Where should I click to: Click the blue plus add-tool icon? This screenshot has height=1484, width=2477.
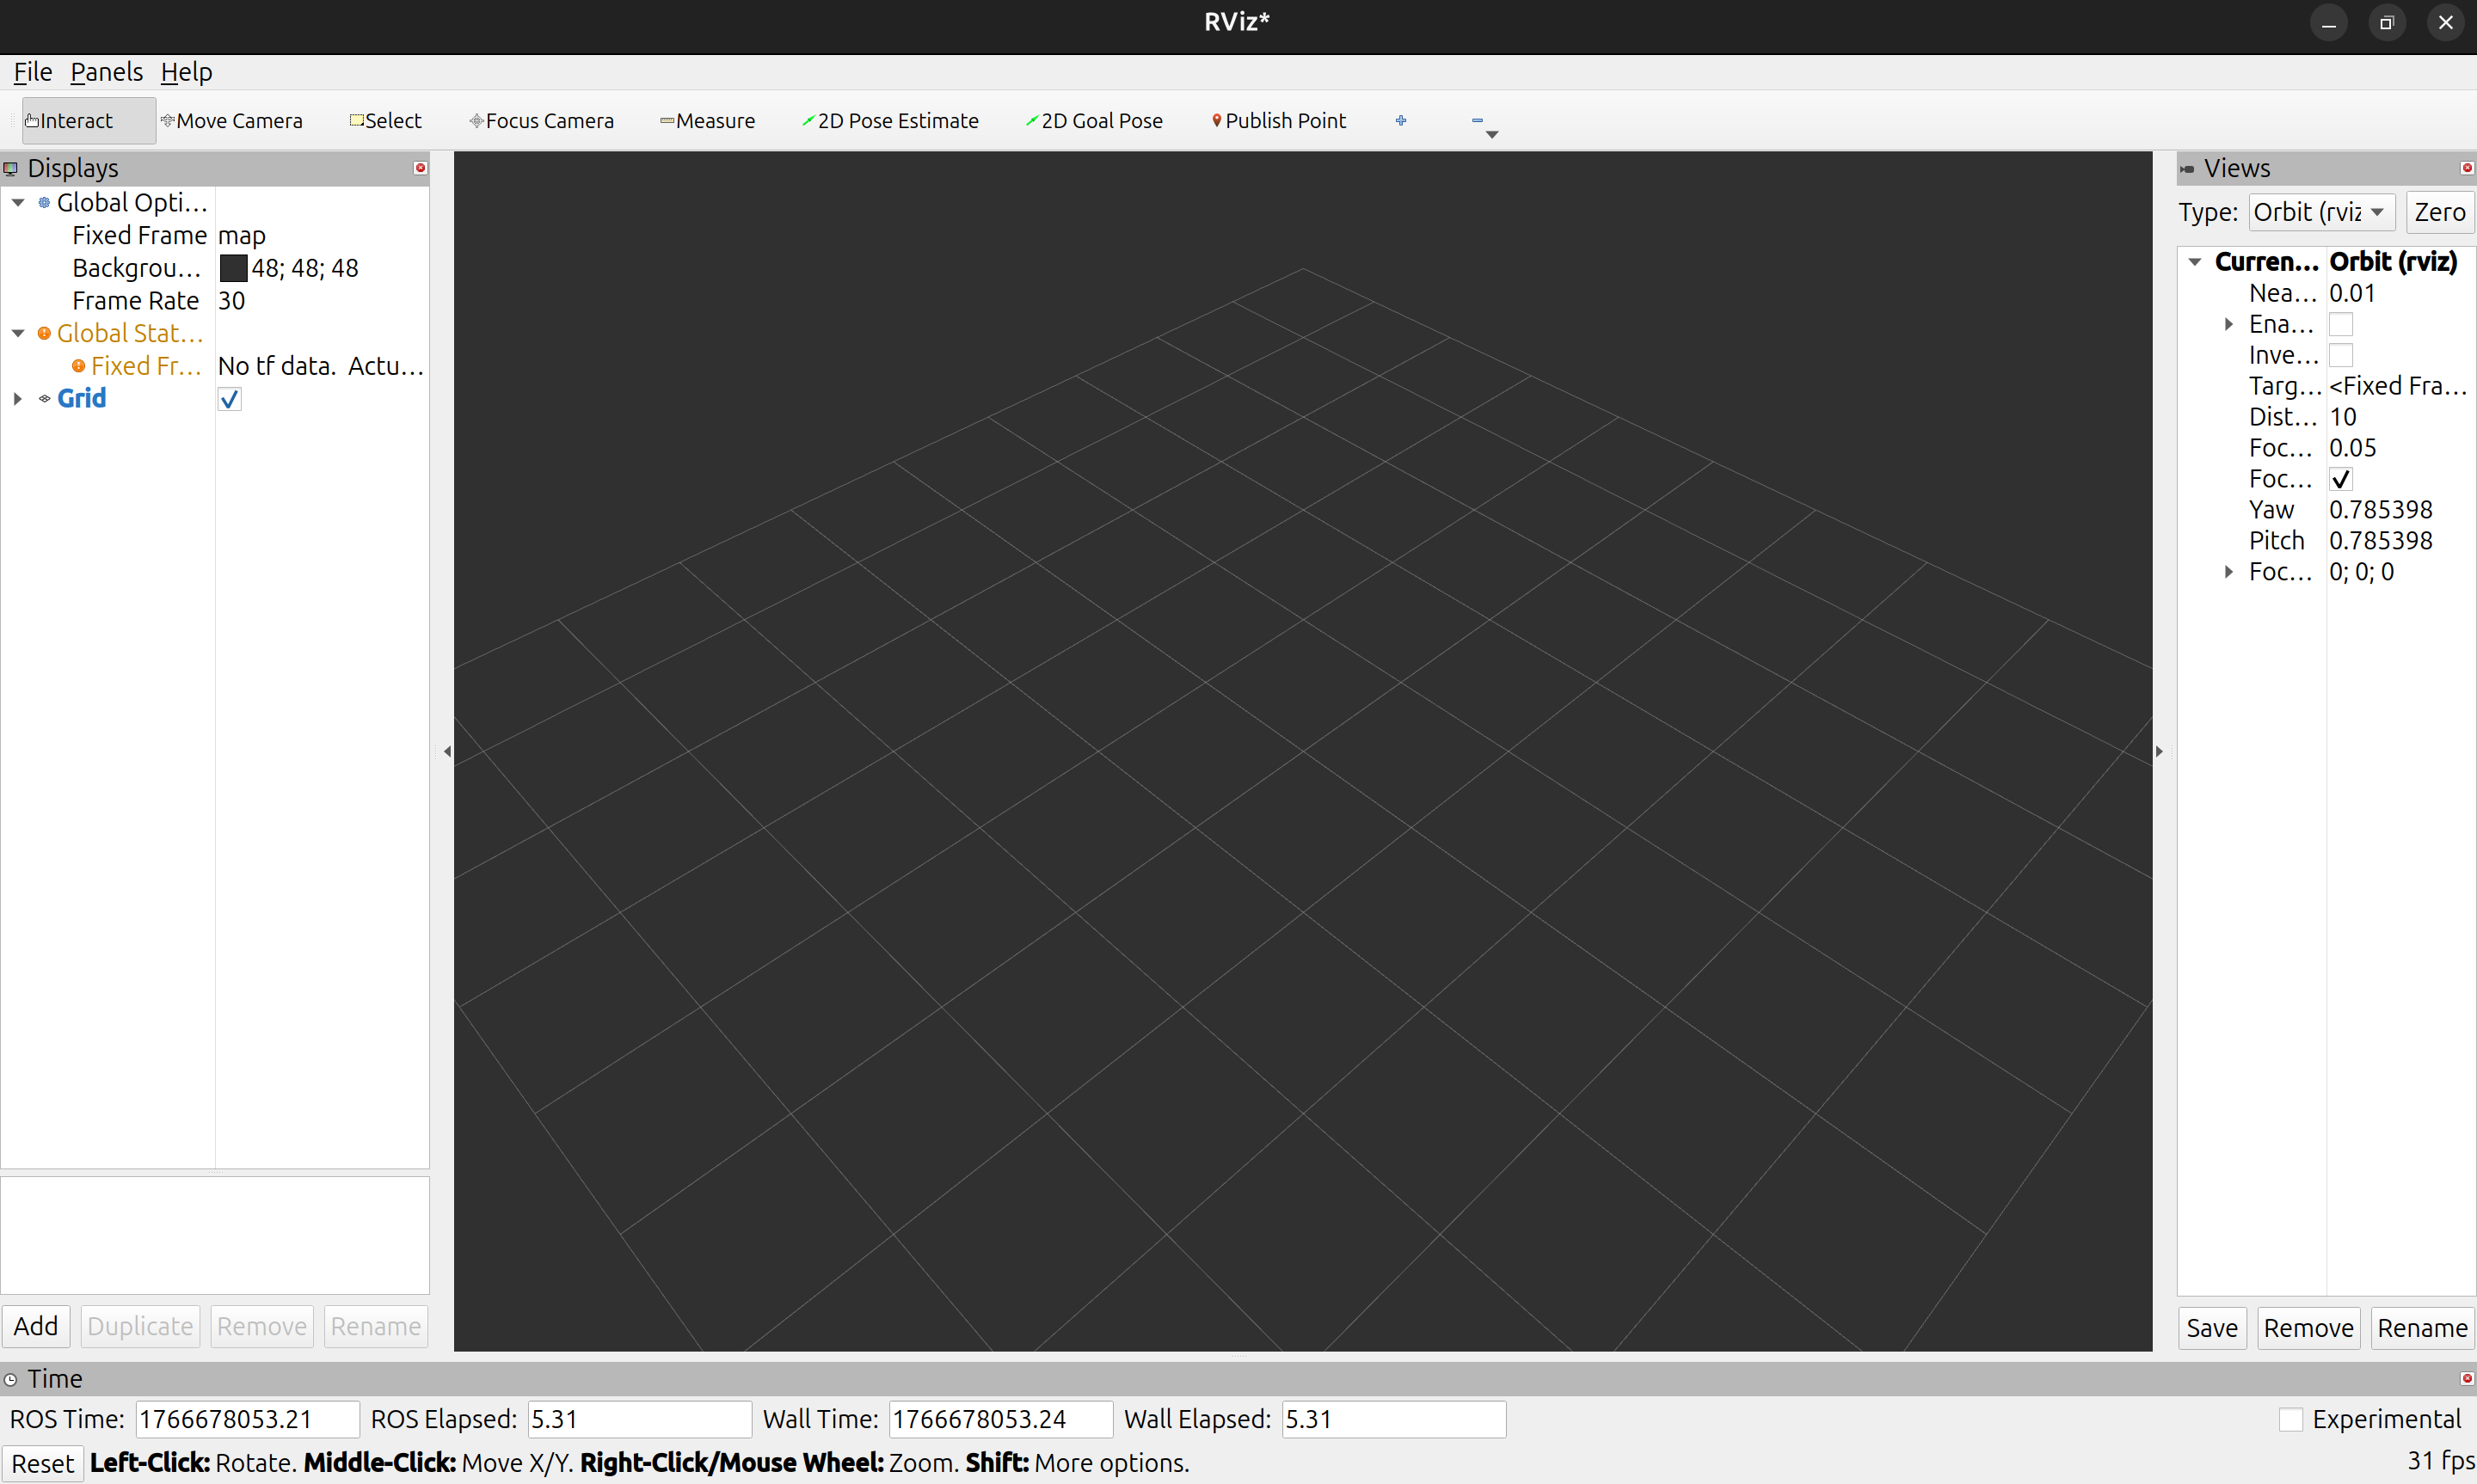point(1401,121)
